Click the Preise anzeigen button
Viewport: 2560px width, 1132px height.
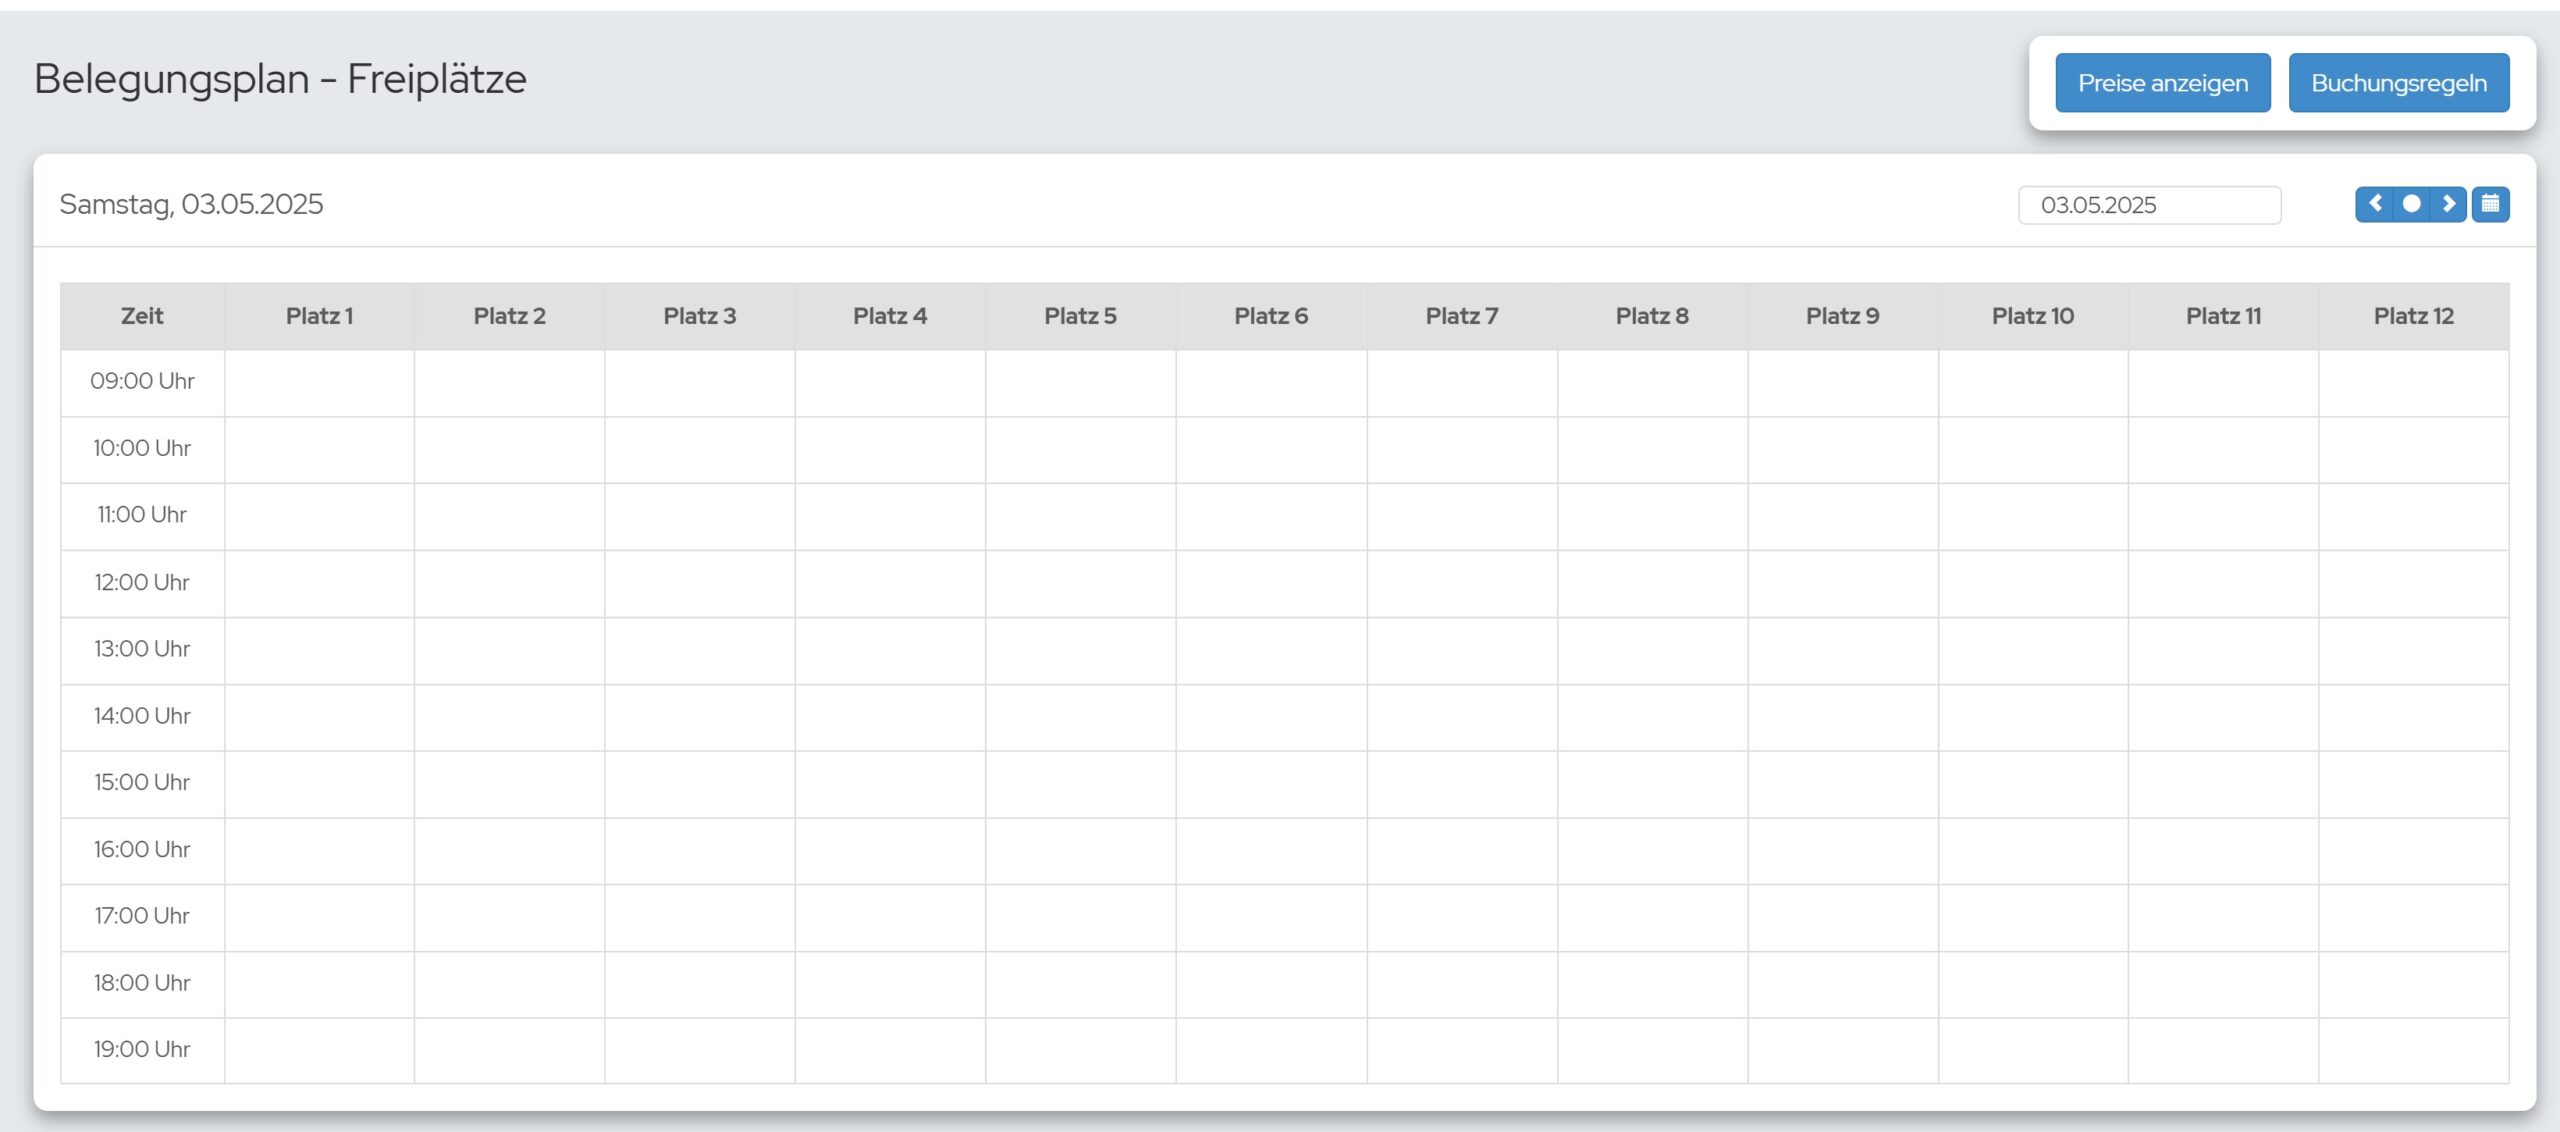[2163, 83]
